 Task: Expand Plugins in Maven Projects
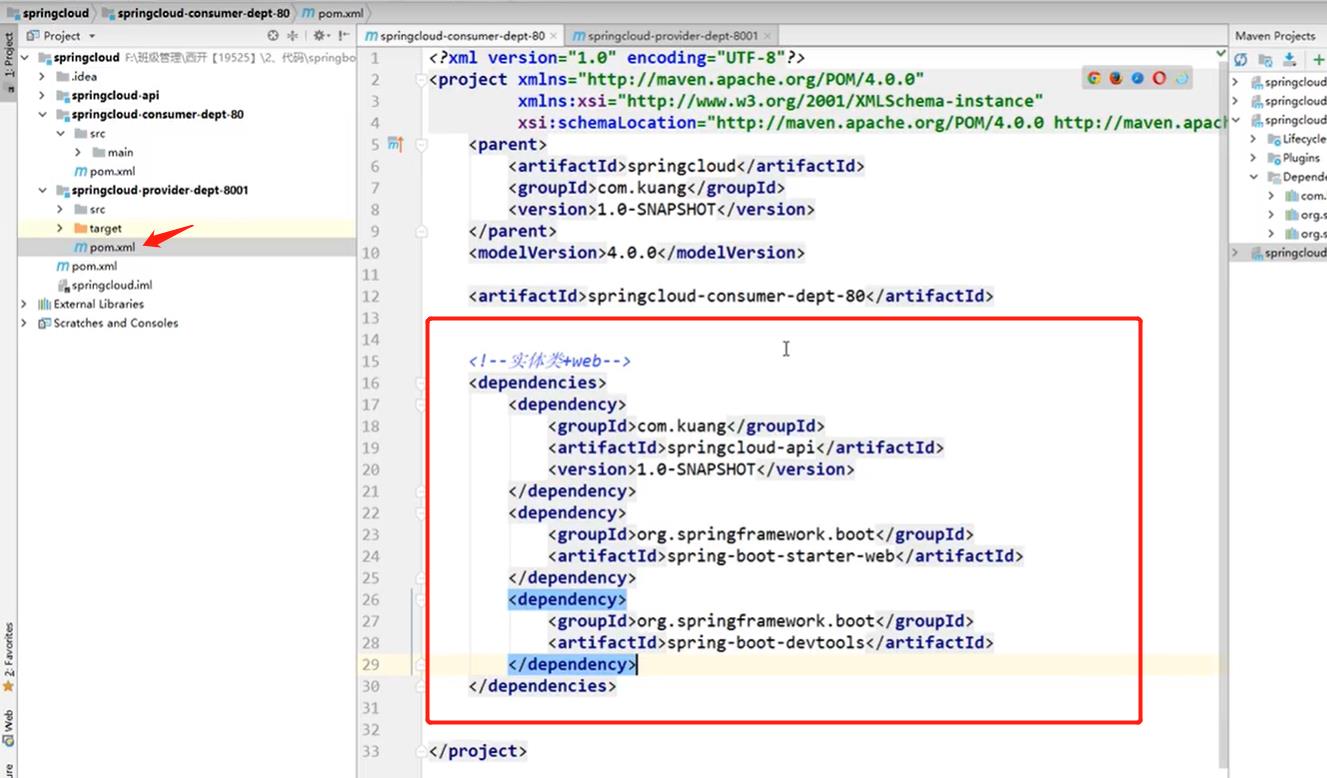(x=1253, y=158)
